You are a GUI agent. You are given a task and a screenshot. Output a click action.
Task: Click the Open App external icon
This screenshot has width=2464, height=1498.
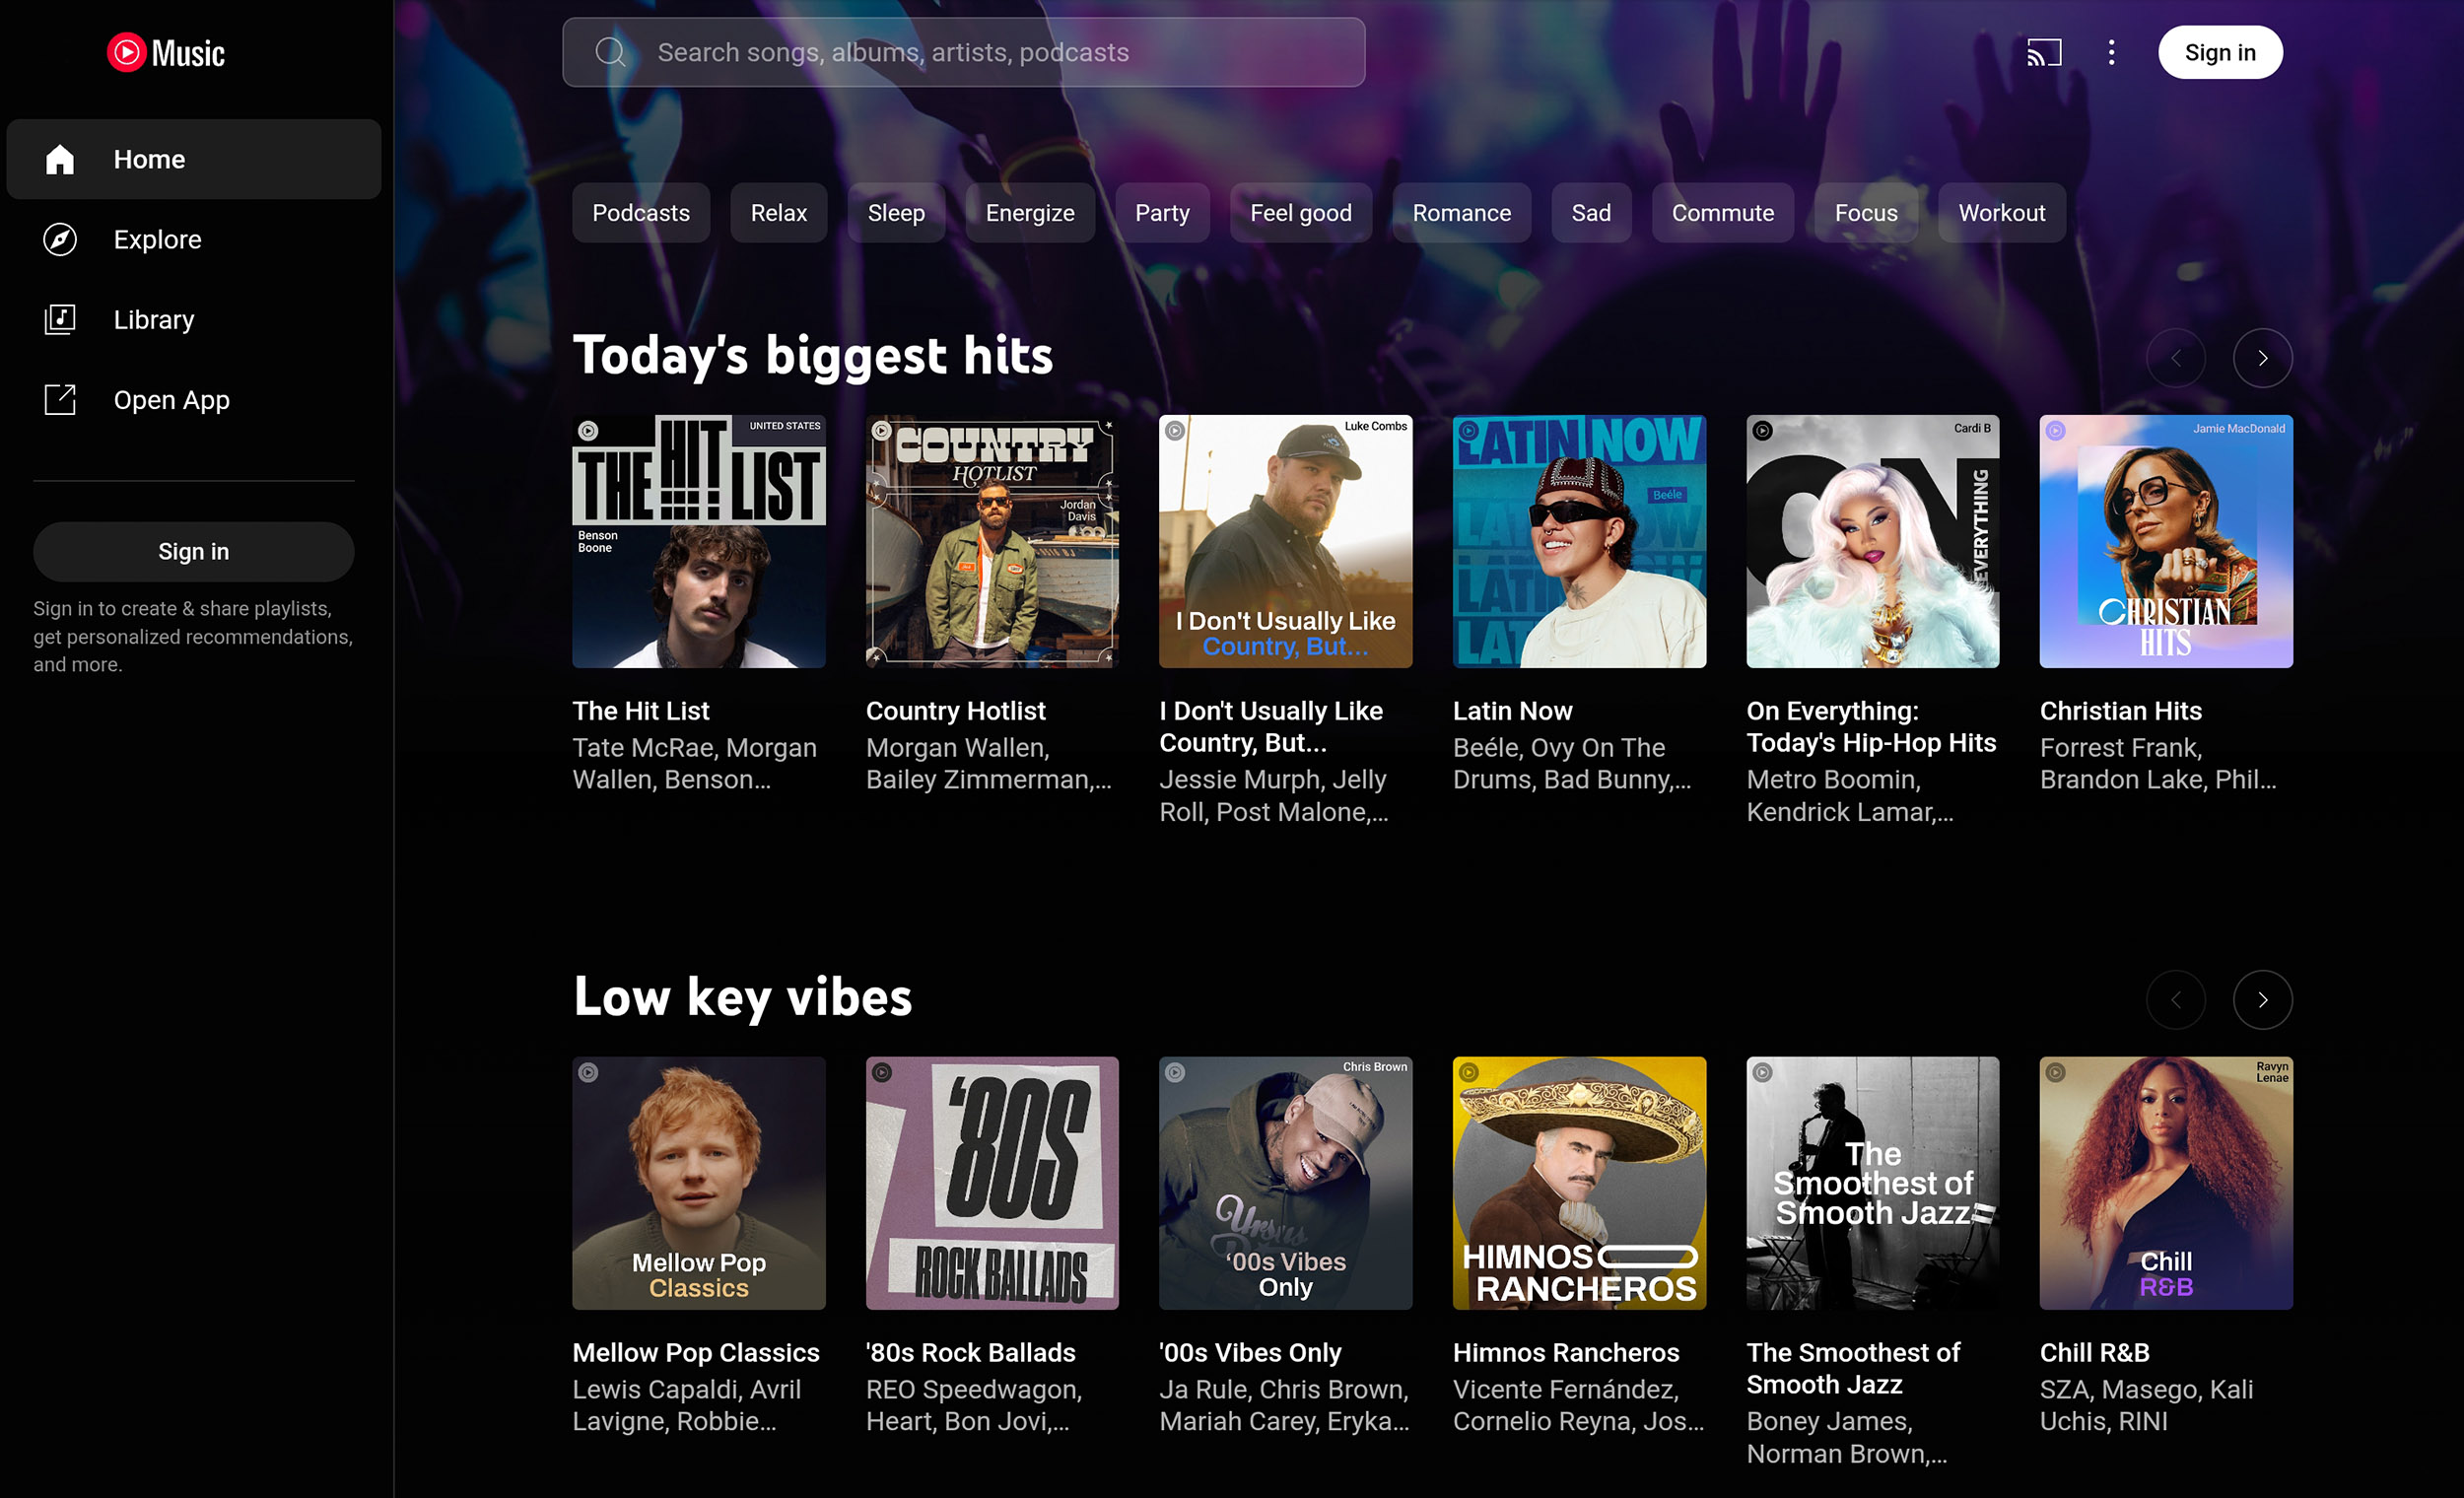coord(60,399)
